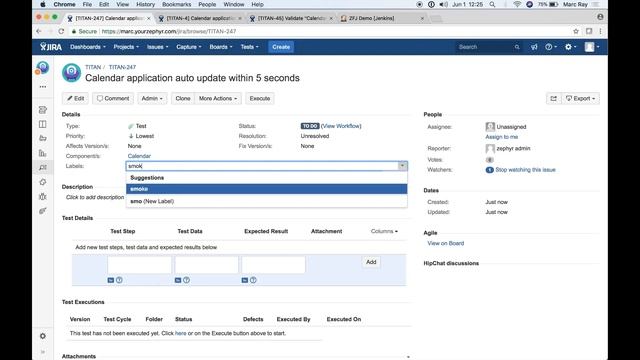Expand the Admin dropdown button

pos(152,98)
